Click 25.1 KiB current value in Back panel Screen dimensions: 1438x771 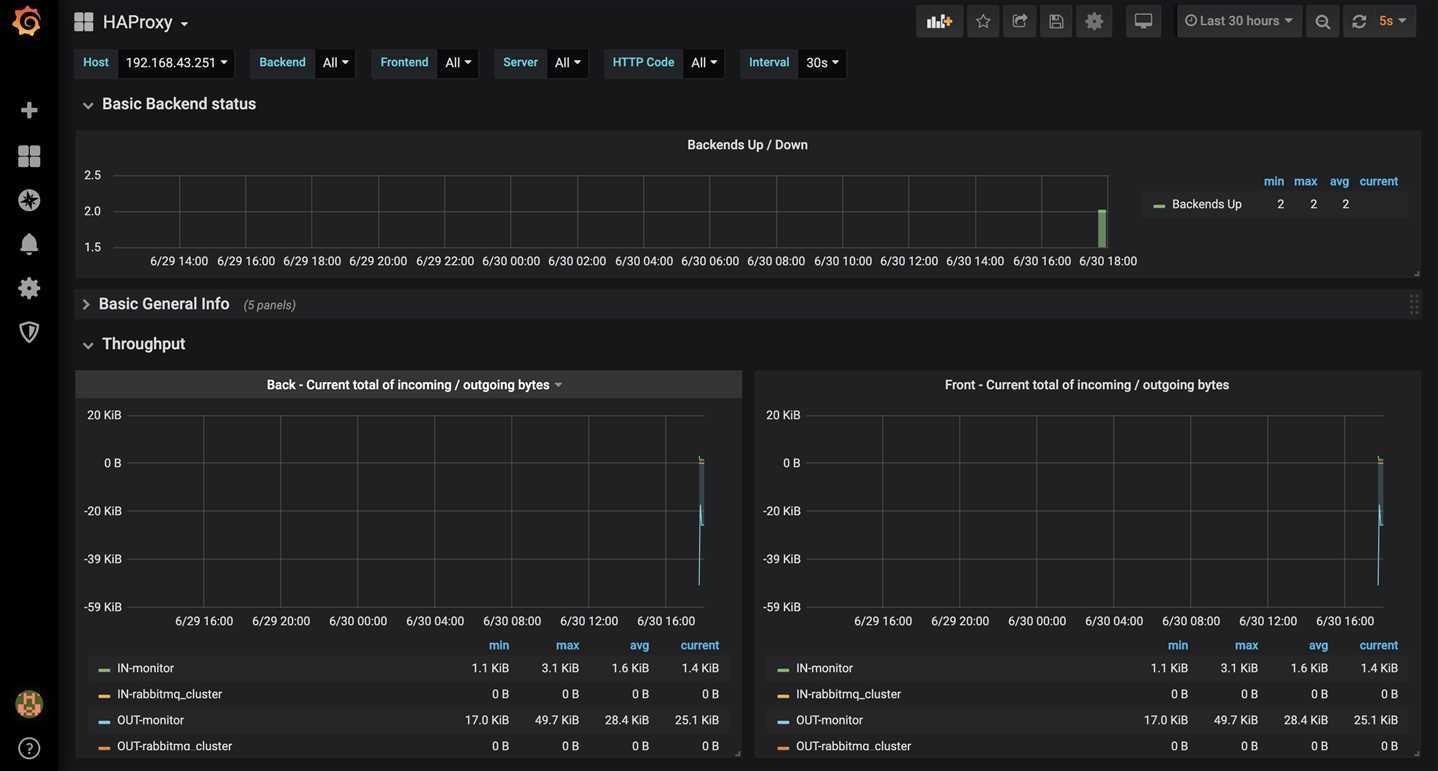click(697, 721)
